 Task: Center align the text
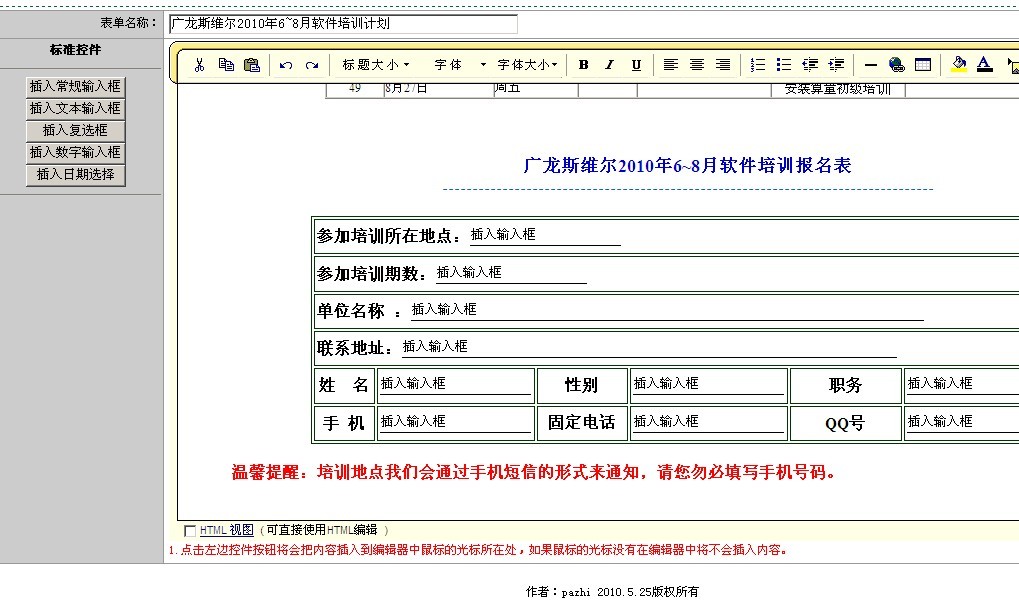(x=697, y=65)
